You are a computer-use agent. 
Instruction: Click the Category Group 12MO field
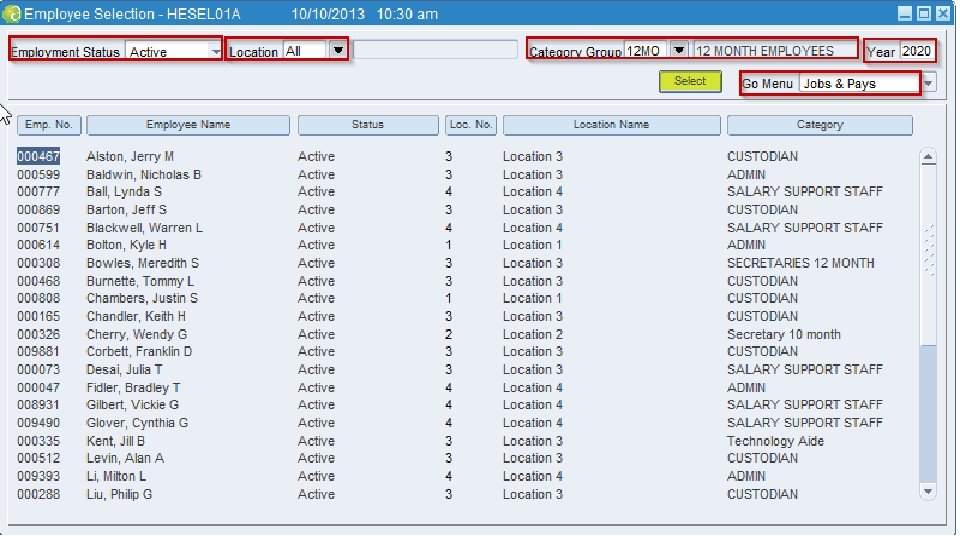[646, 51]
